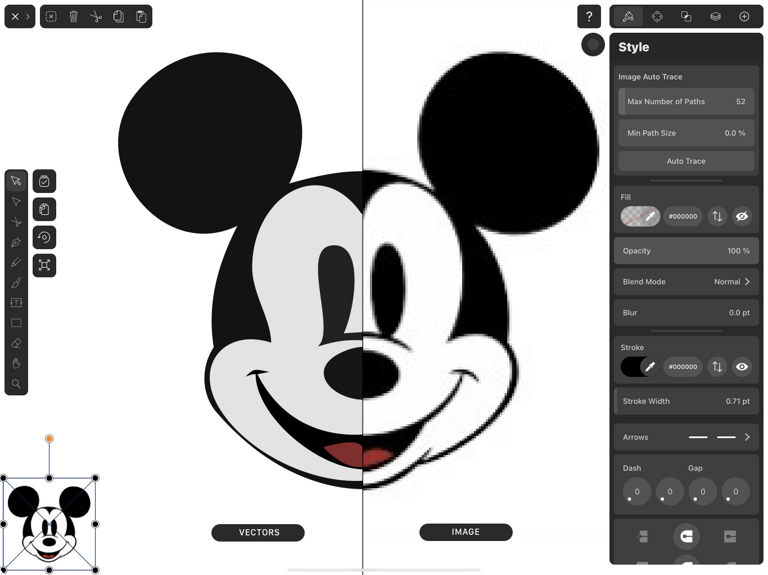Select the Pencil tool
Image resolution: width=768 pixels, height=575 pixels.
coord(16,263)
